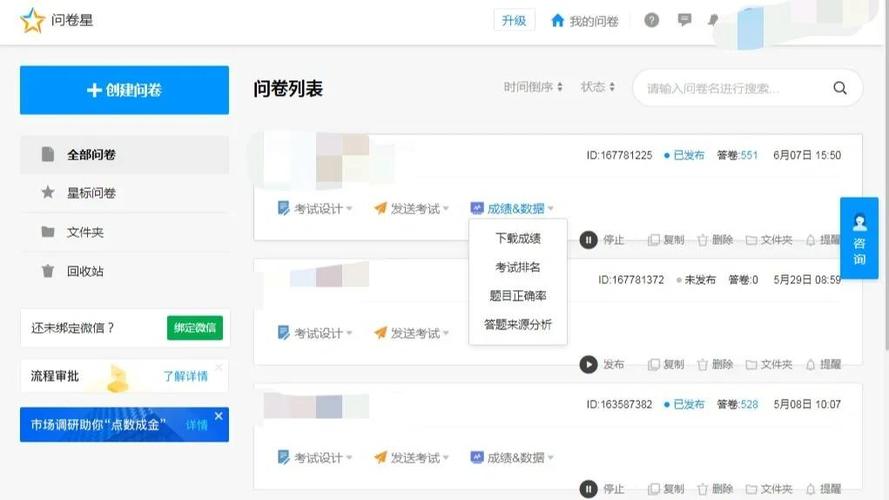Viewport: 889px width, 500px height.
Task: Open the message chat bubble icon
Action: tap(684, 20)
